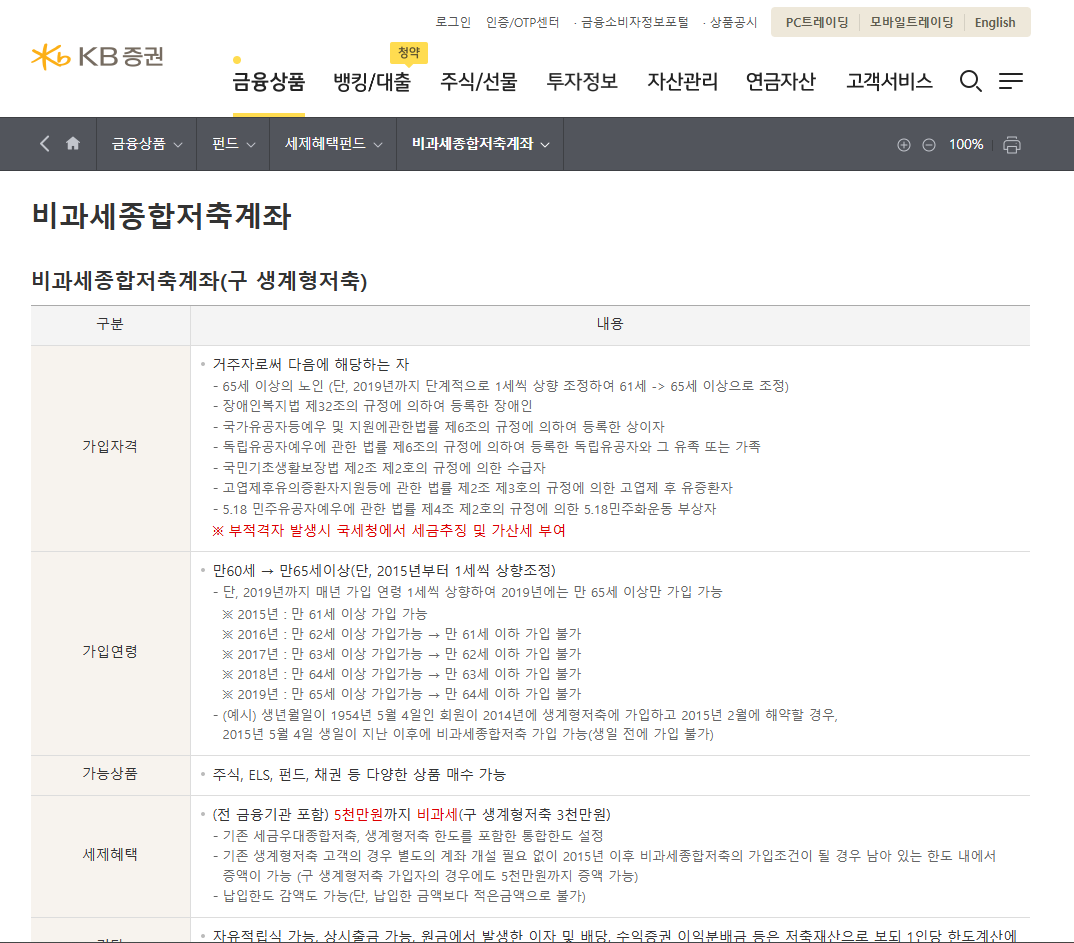Expand the 비과세종합저축계좌 breadcrumb dropdown
1074x943 pixels.
(x=480, y=144)
